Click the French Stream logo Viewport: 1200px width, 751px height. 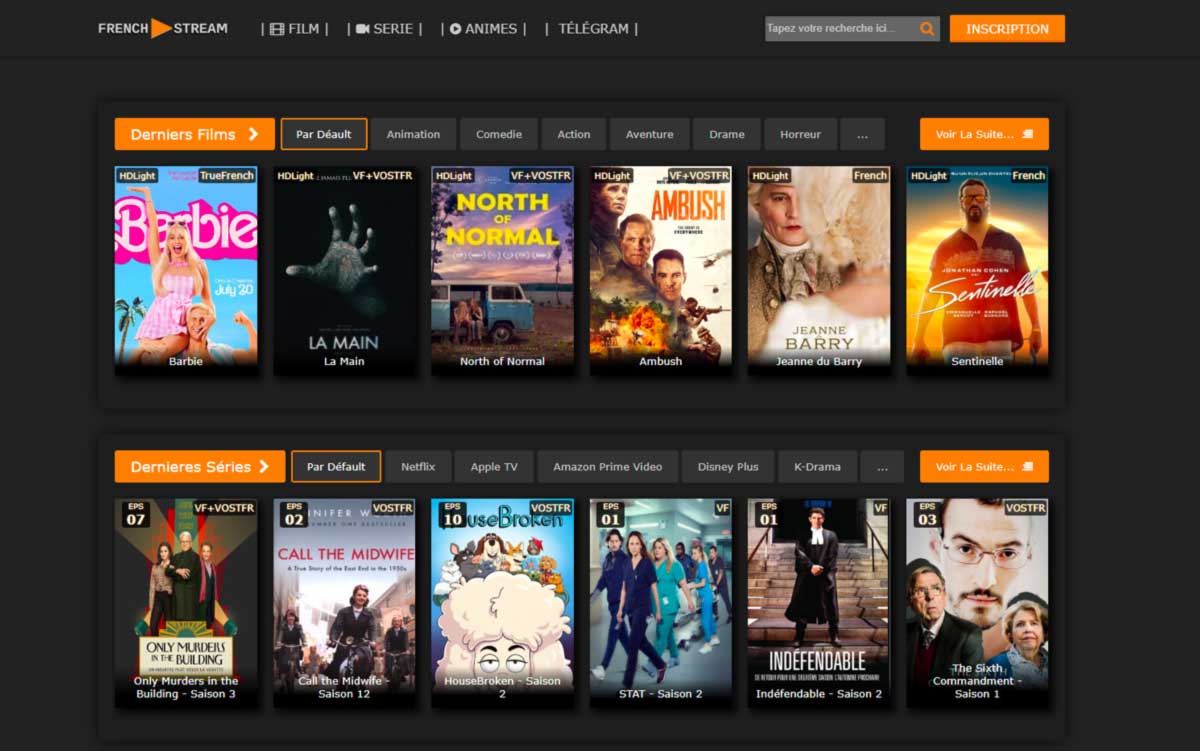pyautogui.click(x=163, y=28)
